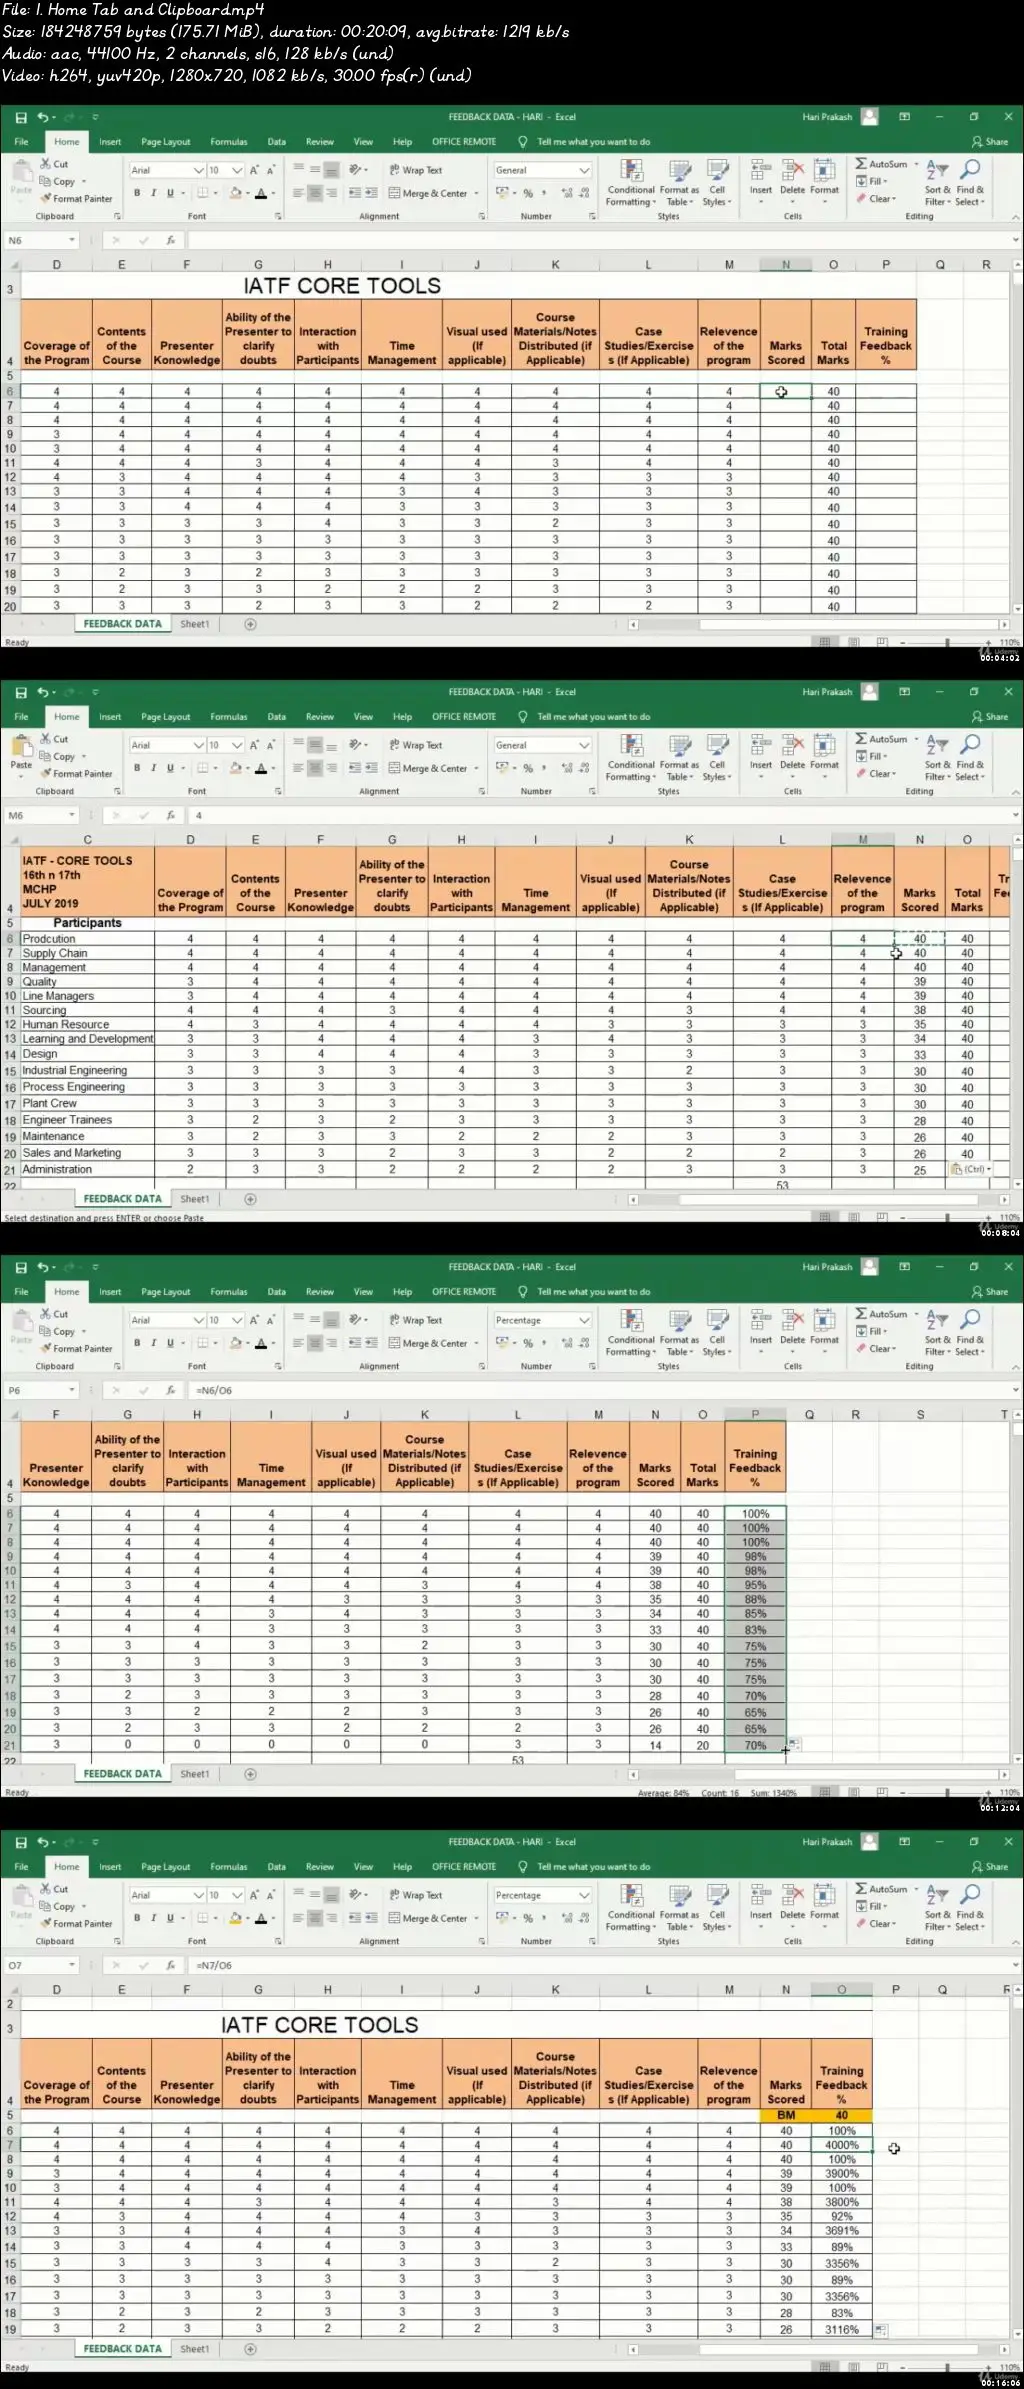Open Insert tab in the 00:04:02 frame
The width and height of the screenshot is (1024, 2389).
[110, 142]
